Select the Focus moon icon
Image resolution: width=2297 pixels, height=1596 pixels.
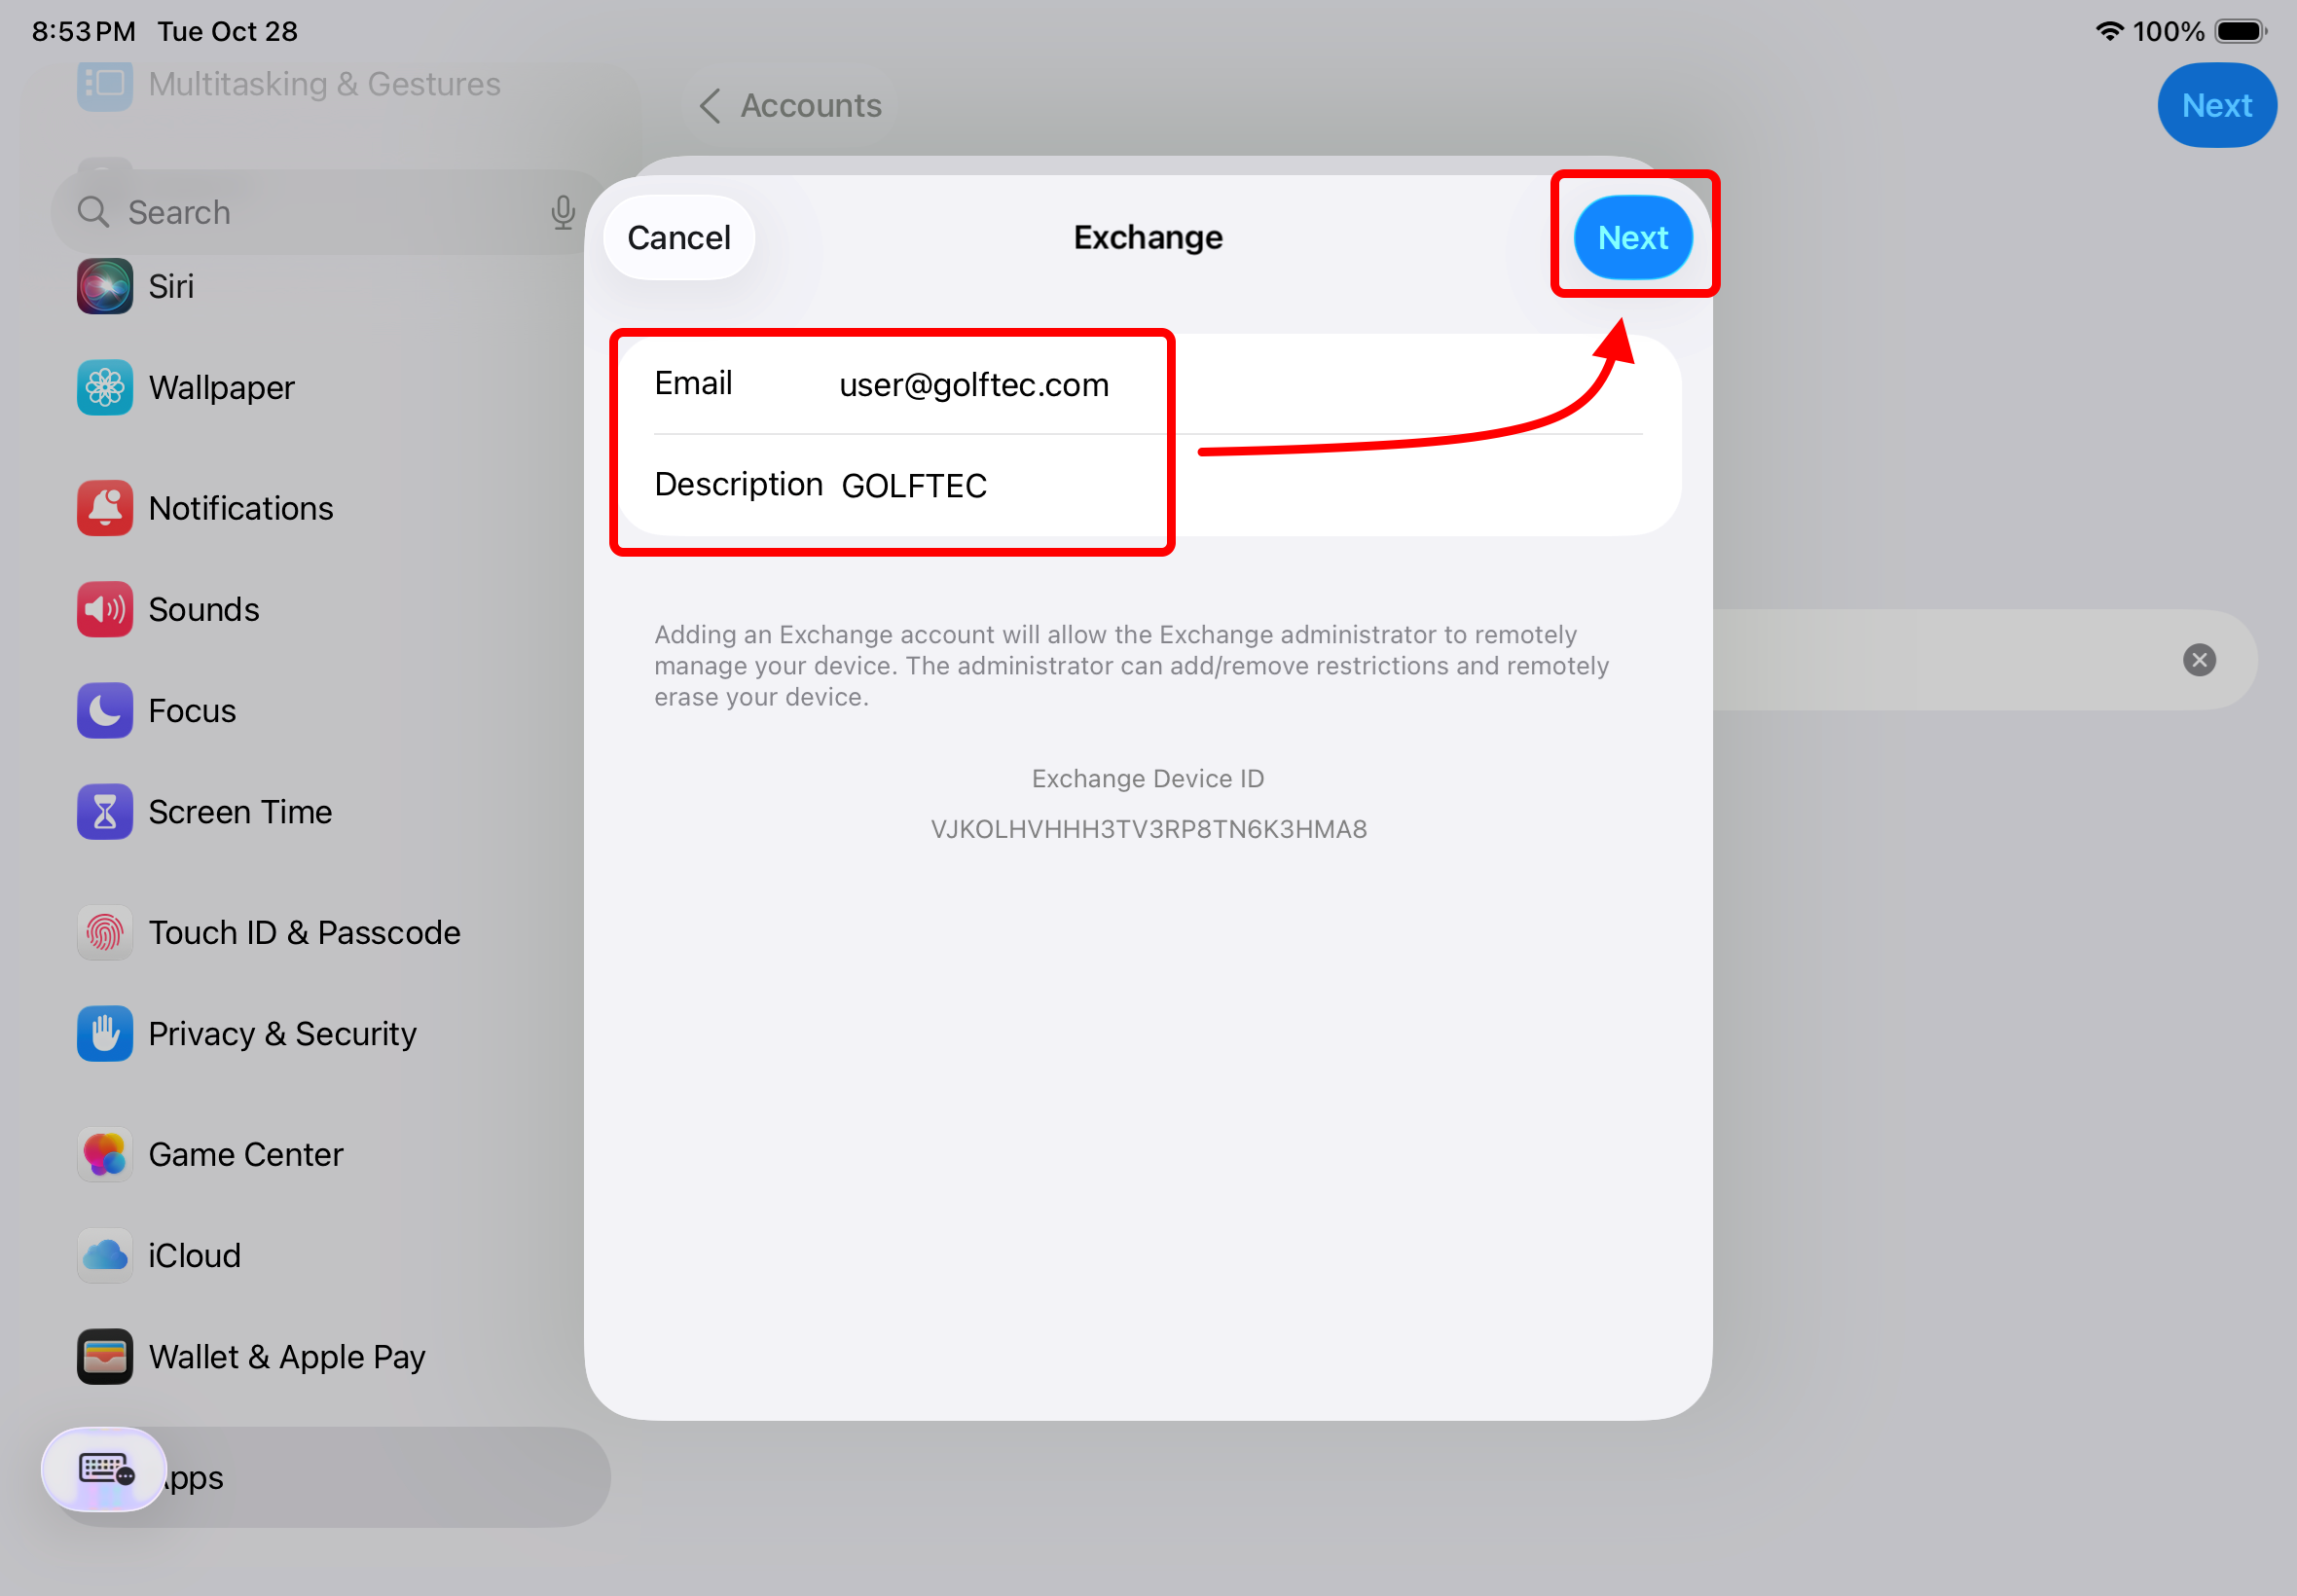104,710
